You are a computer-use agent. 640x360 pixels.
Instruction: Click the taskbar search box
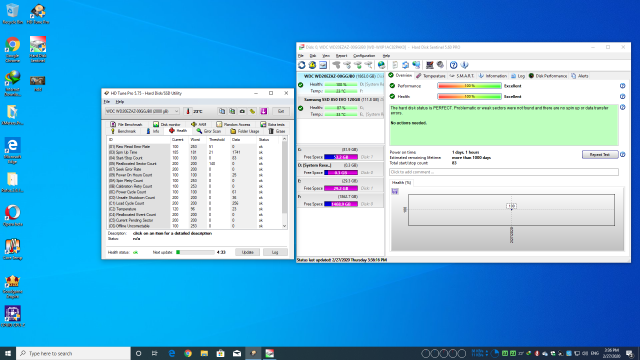(73, 353)
